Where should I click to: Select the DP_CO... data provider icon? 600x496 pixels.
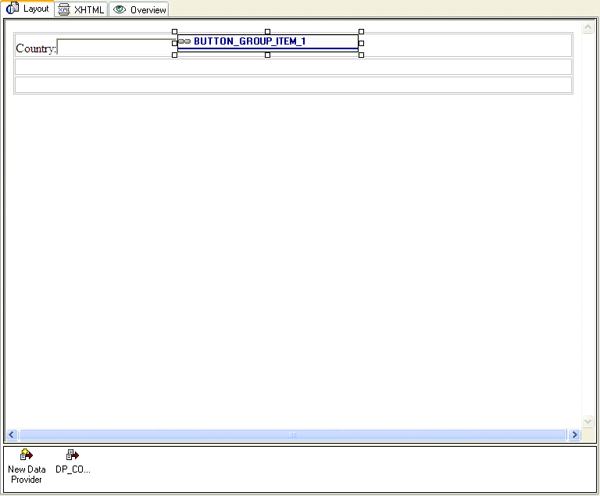(72, 455)
